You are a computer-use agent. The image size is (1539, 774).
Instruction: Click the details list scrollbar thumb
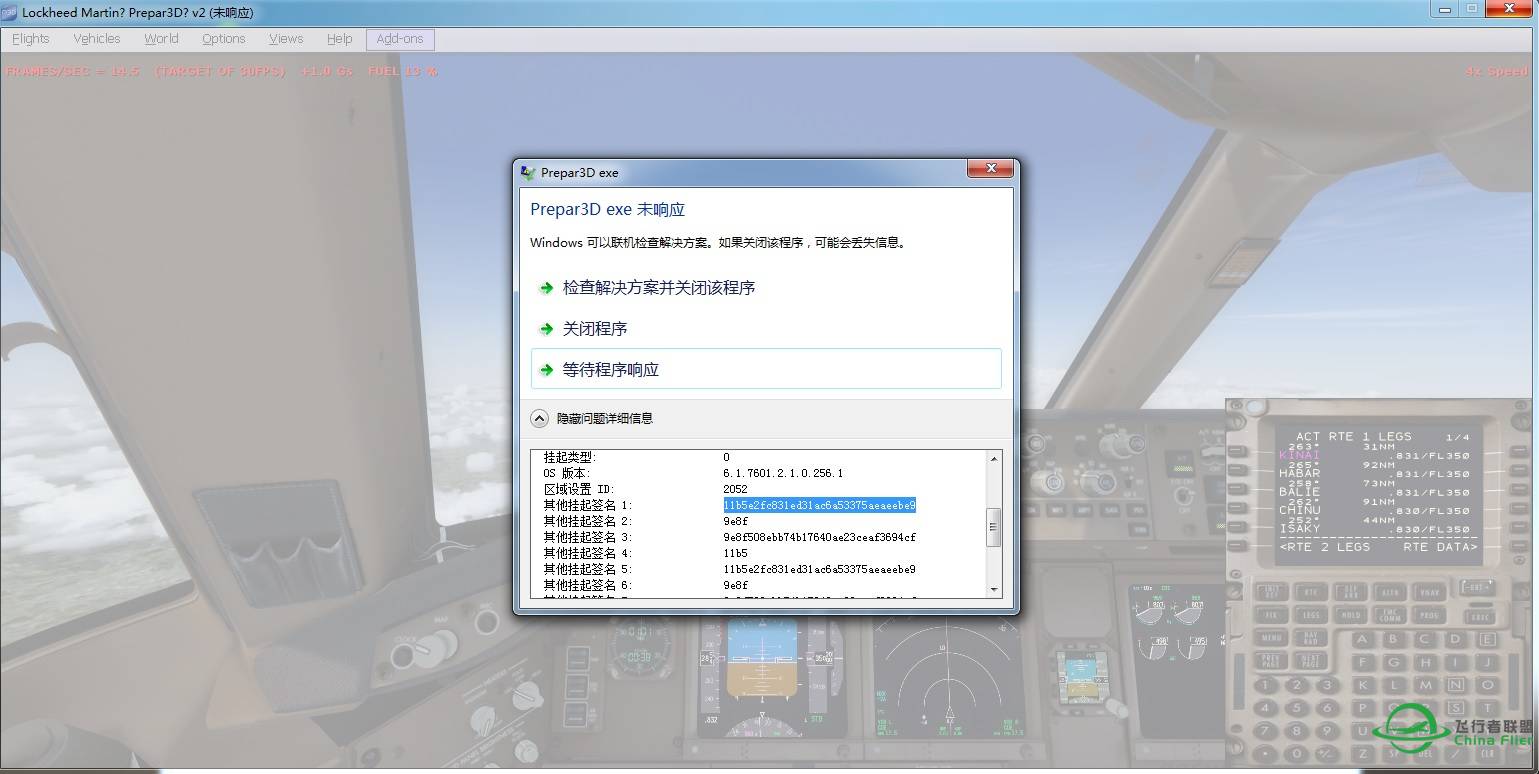click(994, 527)
